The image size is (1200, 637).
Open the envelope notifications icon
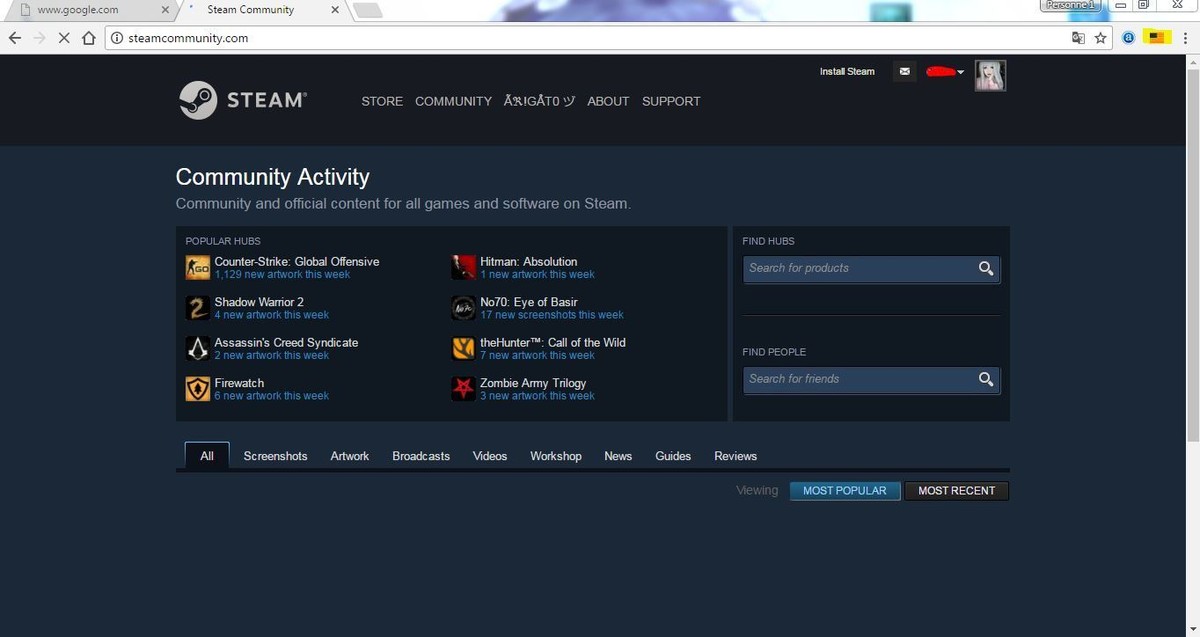tap(905, 72)
